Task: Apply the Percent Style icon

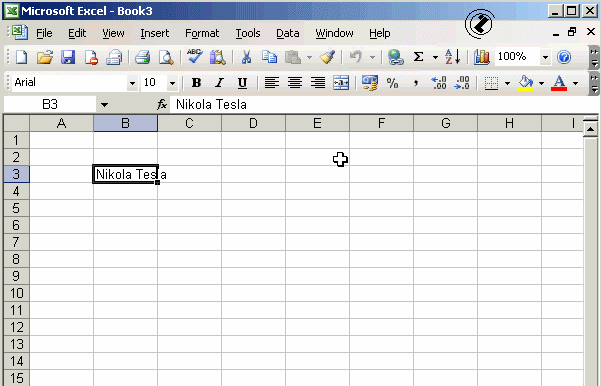Action: (x=392, y=83)
